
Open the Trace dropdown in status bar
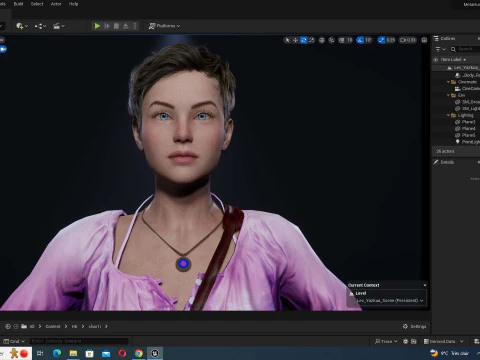pyautogui.click(x=386, y=341)
